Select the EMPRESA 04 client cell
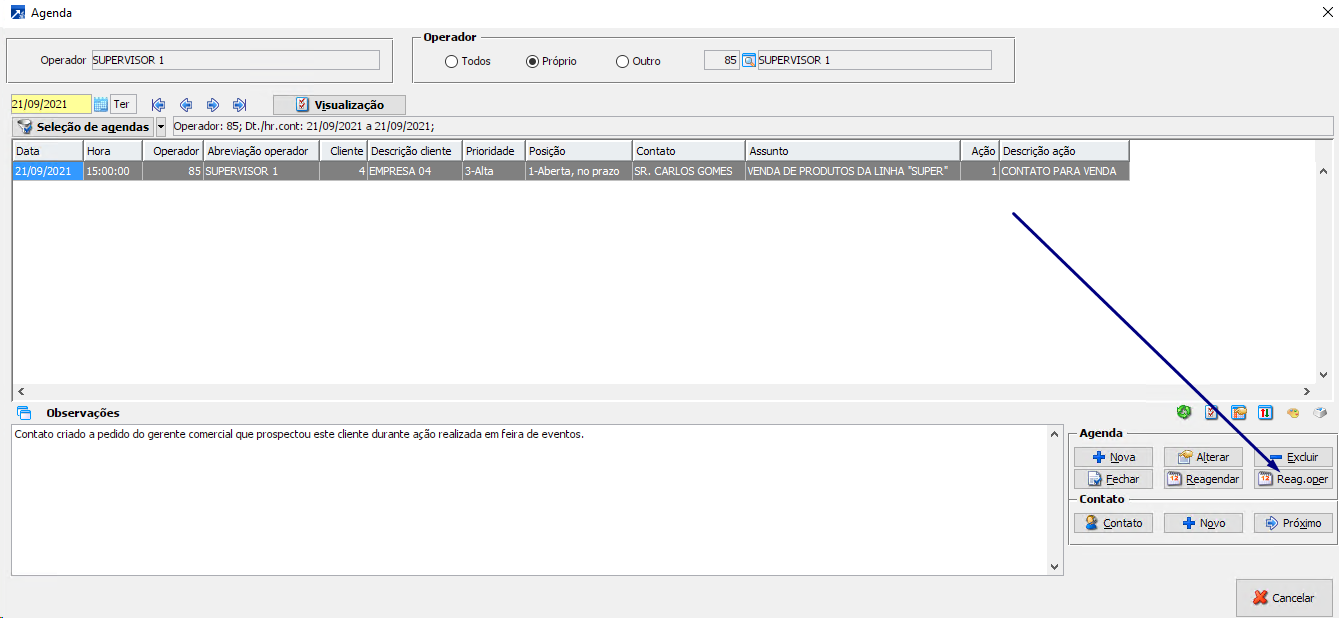The image size is (1339, 618). [414, 171]
